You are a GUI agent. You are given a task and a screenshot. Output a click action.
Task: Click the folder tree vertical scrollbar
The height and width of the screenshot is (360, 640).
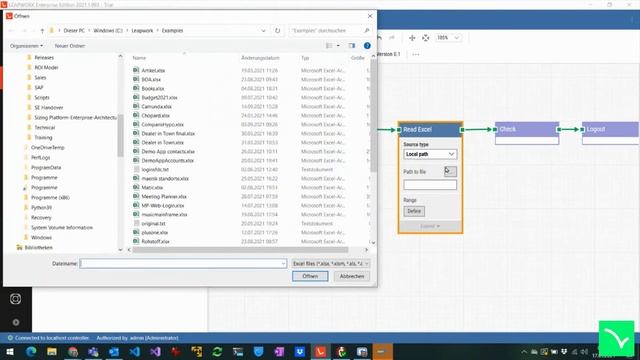point(120,136)
